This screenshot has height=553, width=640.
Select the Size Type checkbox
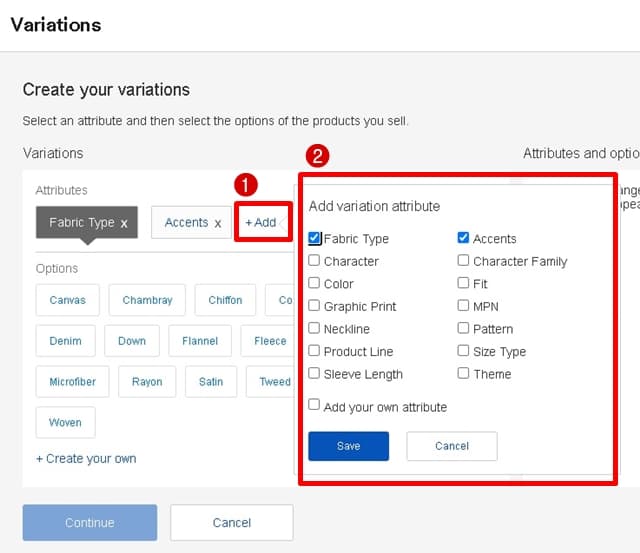(x=464, y=351)
